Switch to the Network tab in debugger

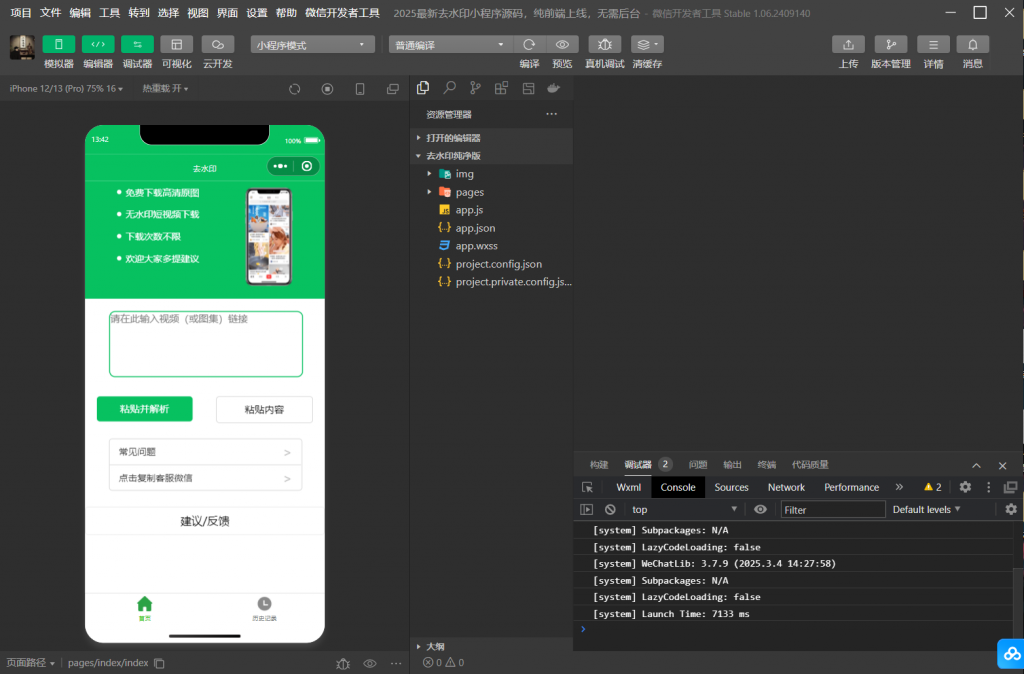tap(786, 487)
